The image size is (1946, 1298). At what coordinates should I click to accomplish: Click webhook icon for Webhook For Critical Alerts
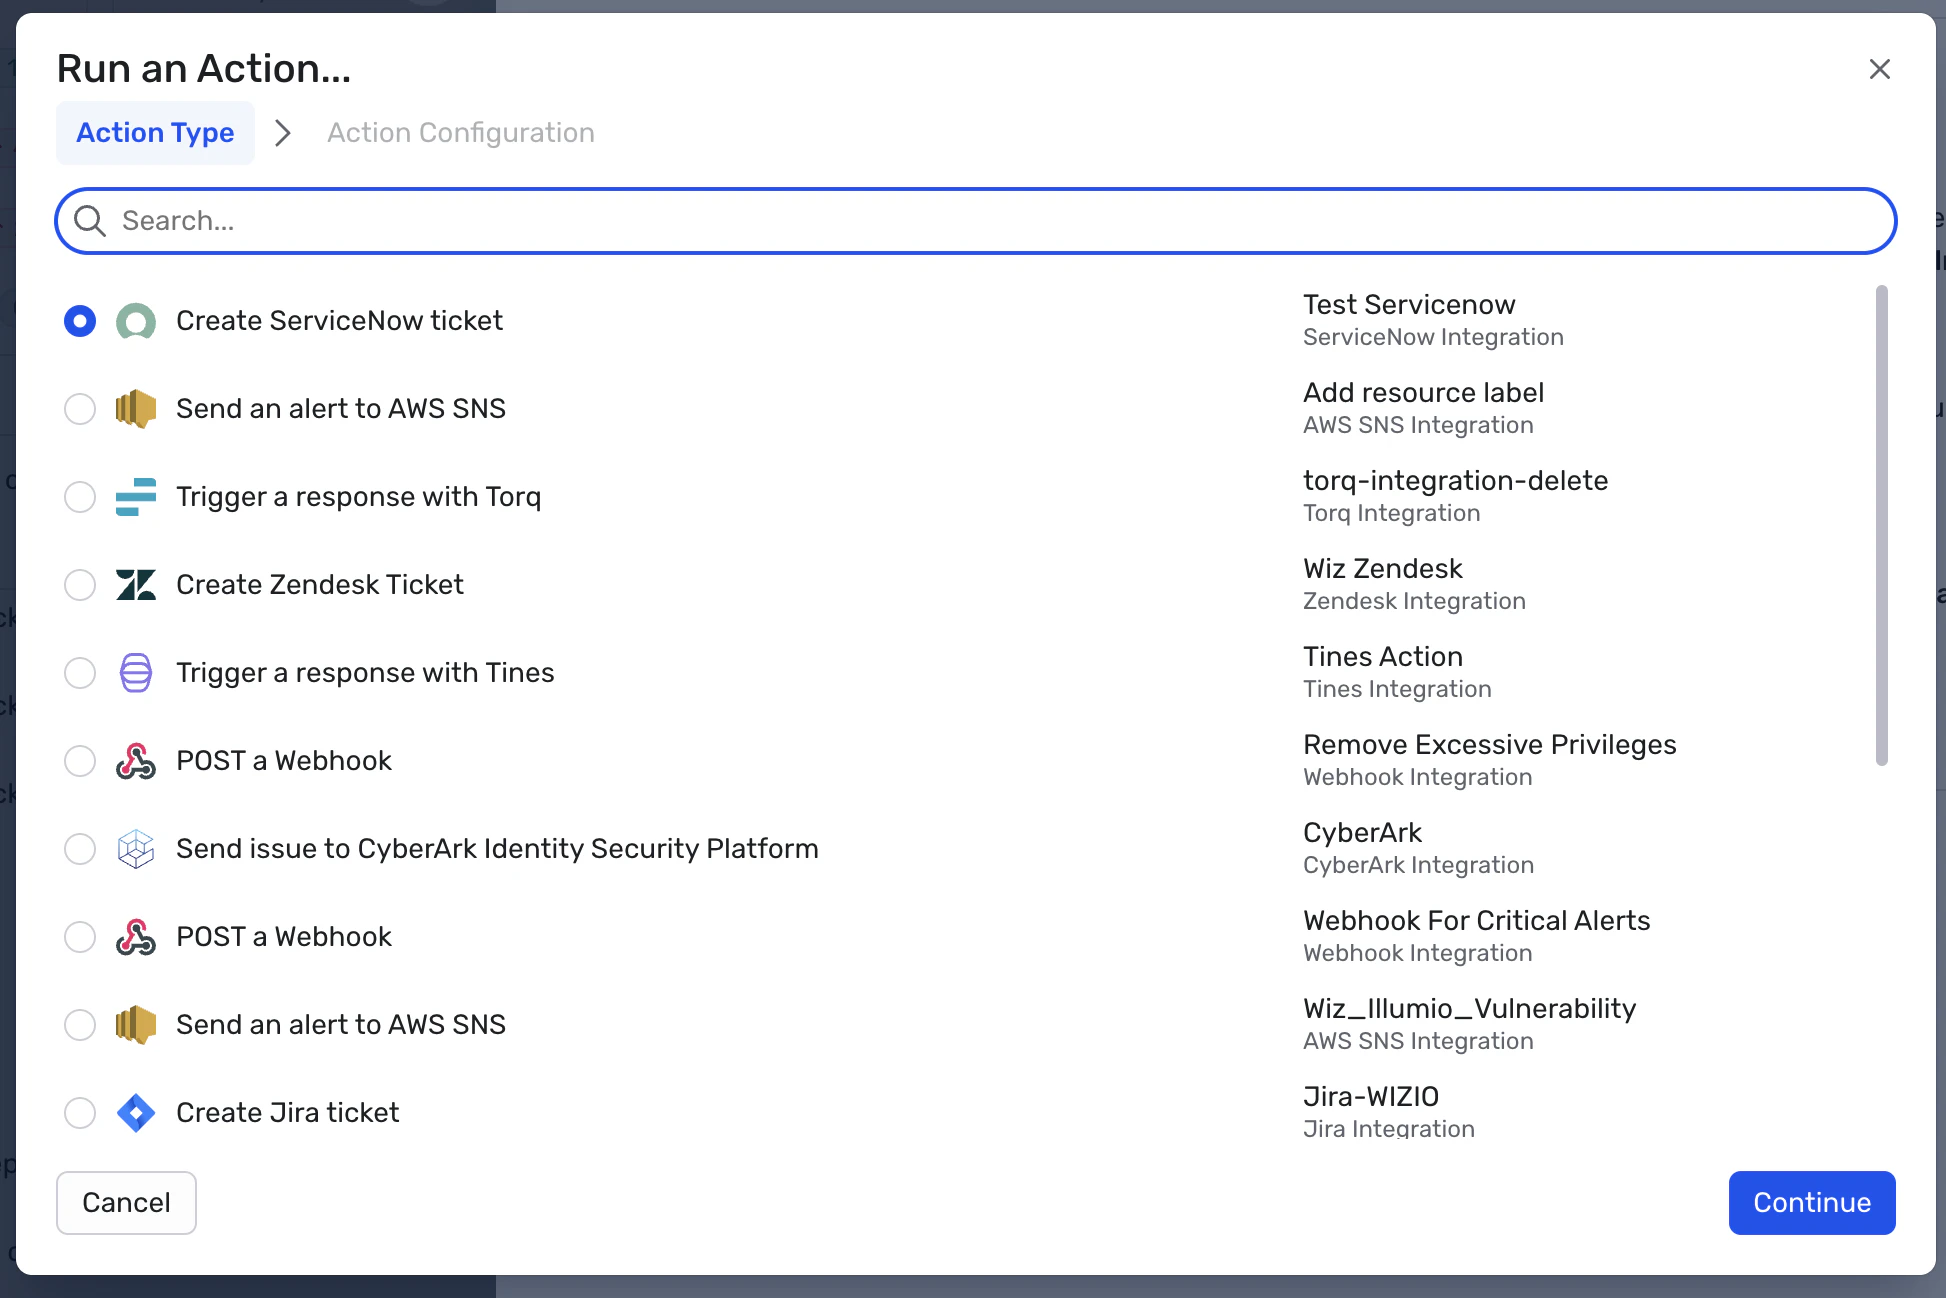click(x=136, y=937)
